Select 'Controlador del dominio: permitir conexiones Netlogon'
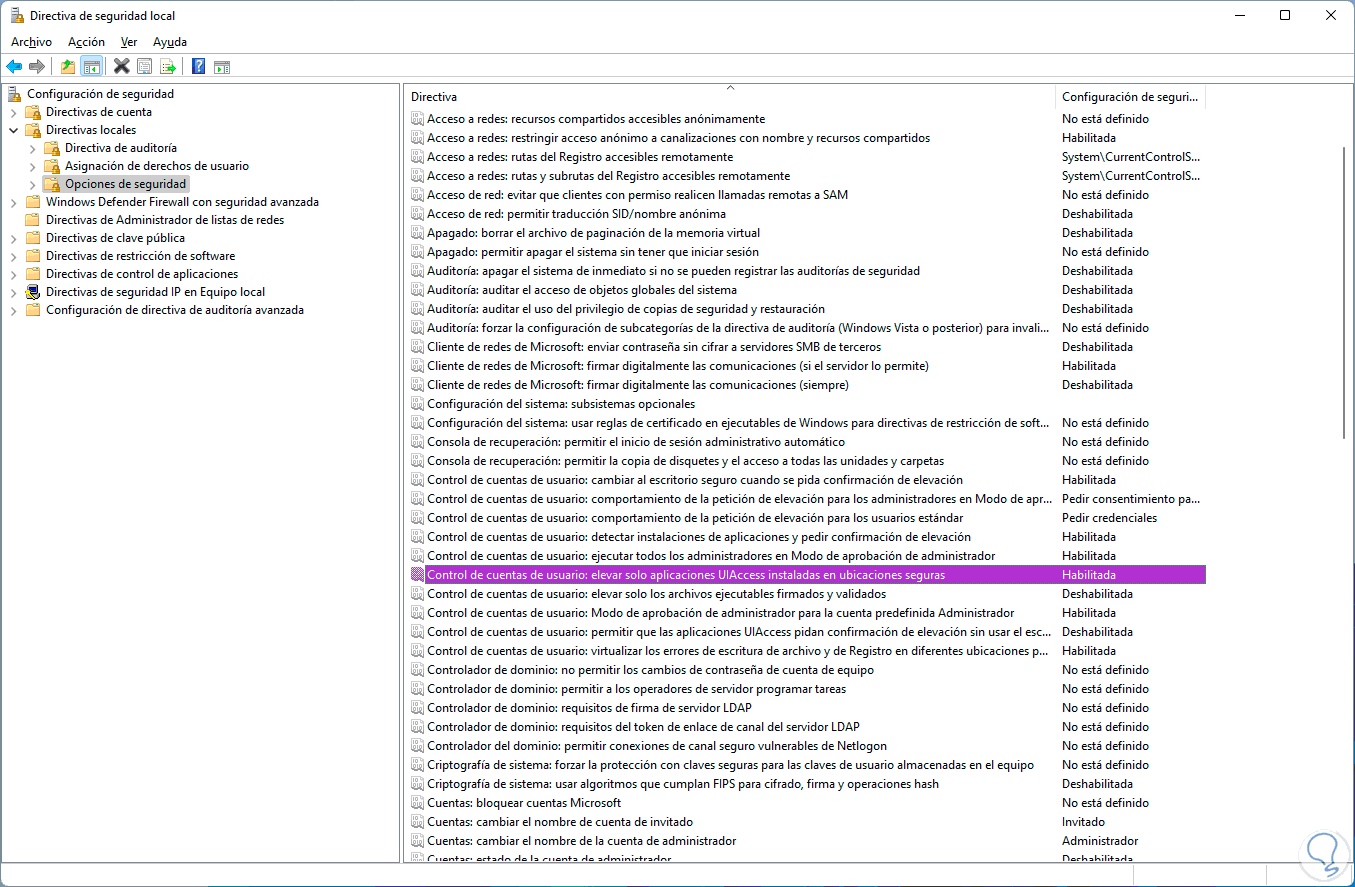1355x887 pixels. [x=657, y=746]
